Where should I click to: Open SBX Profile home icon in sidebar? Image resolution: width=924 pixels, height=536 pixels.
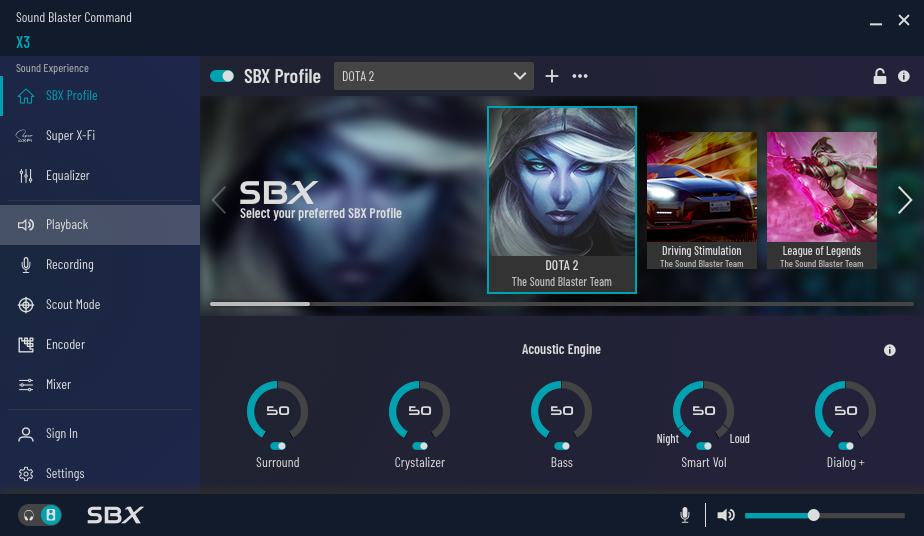point(26,96)
